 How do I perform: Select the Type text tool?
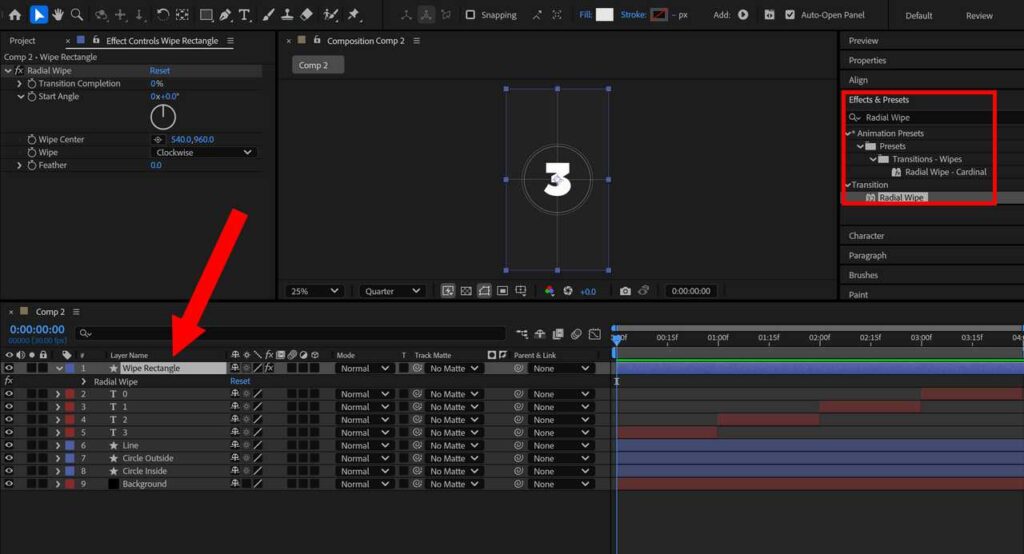[x=245, y=14]
